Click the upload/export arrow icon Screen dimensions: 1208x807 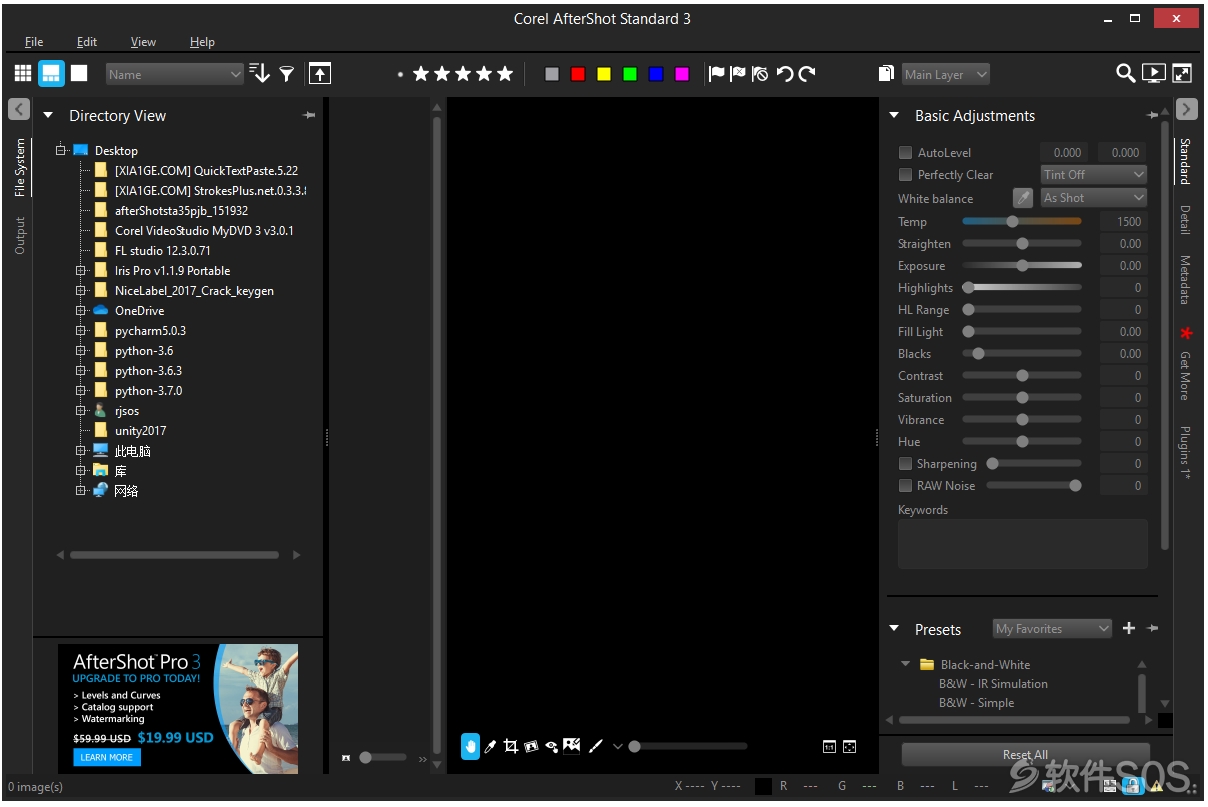[319, 73]
